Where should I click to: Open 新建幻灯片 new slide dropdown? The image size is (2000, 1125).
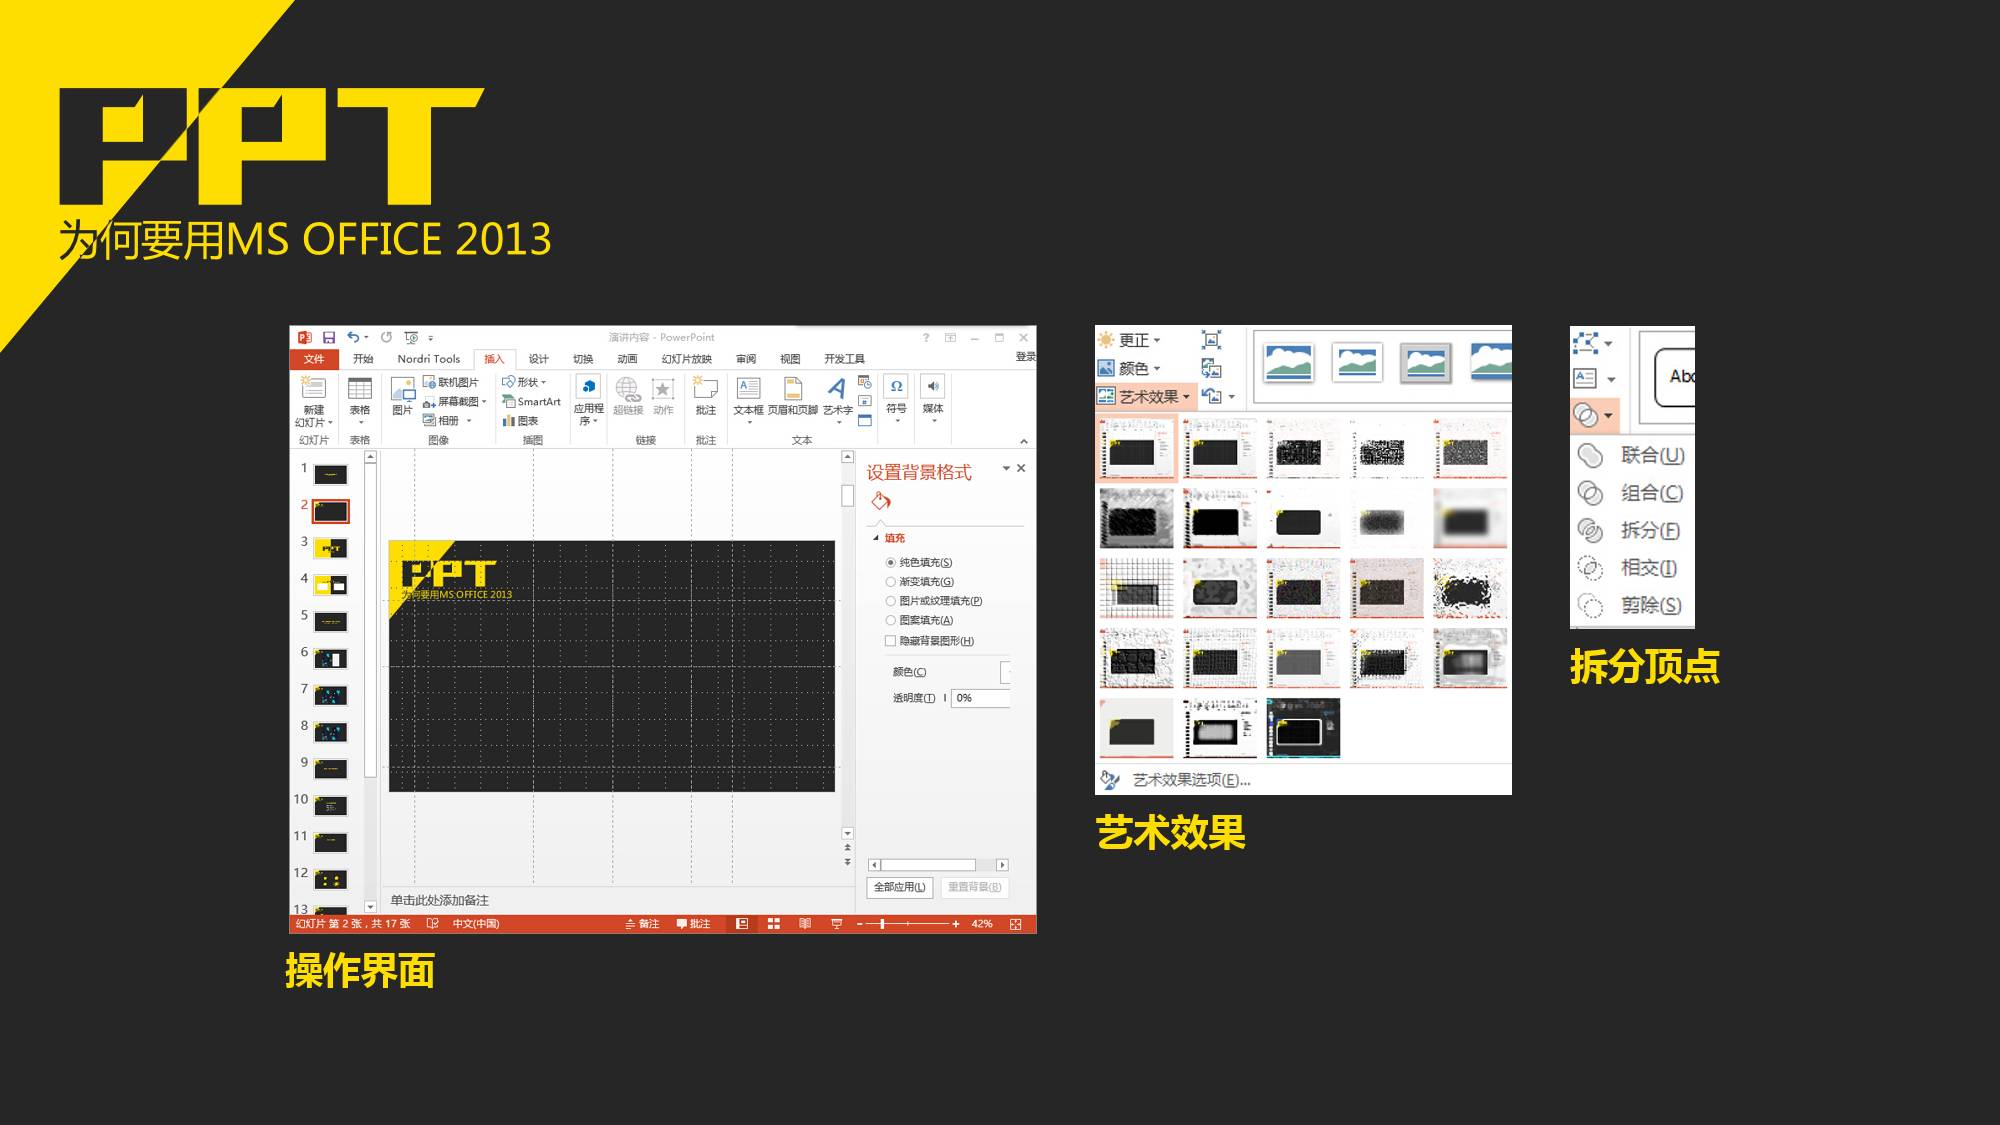pos(314,416)
